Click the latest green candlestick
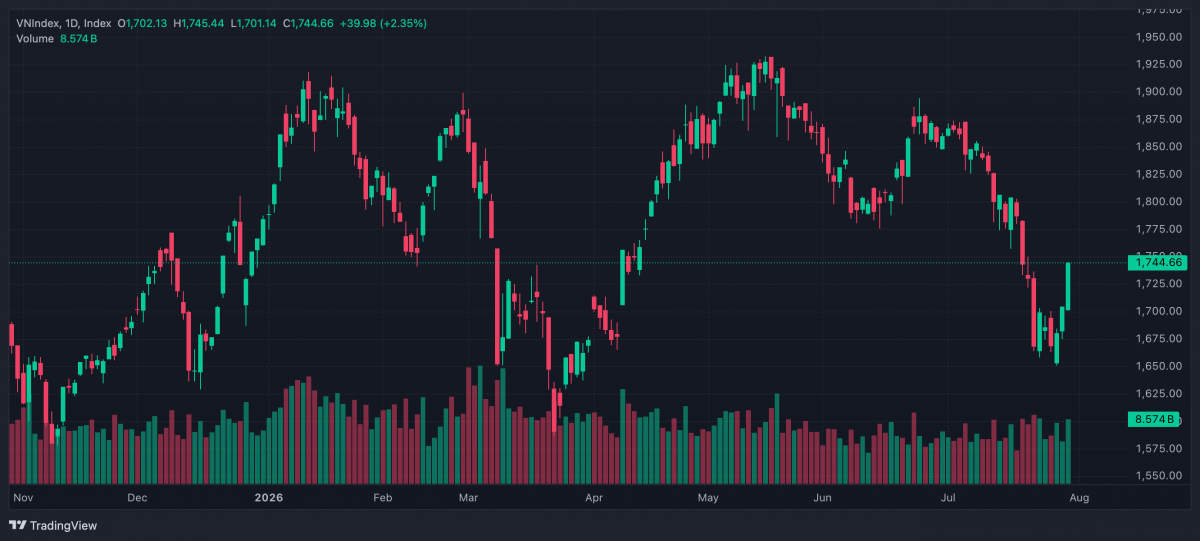The width and height of the screenshot is (1200, 541). click(x=1069, y=286)
